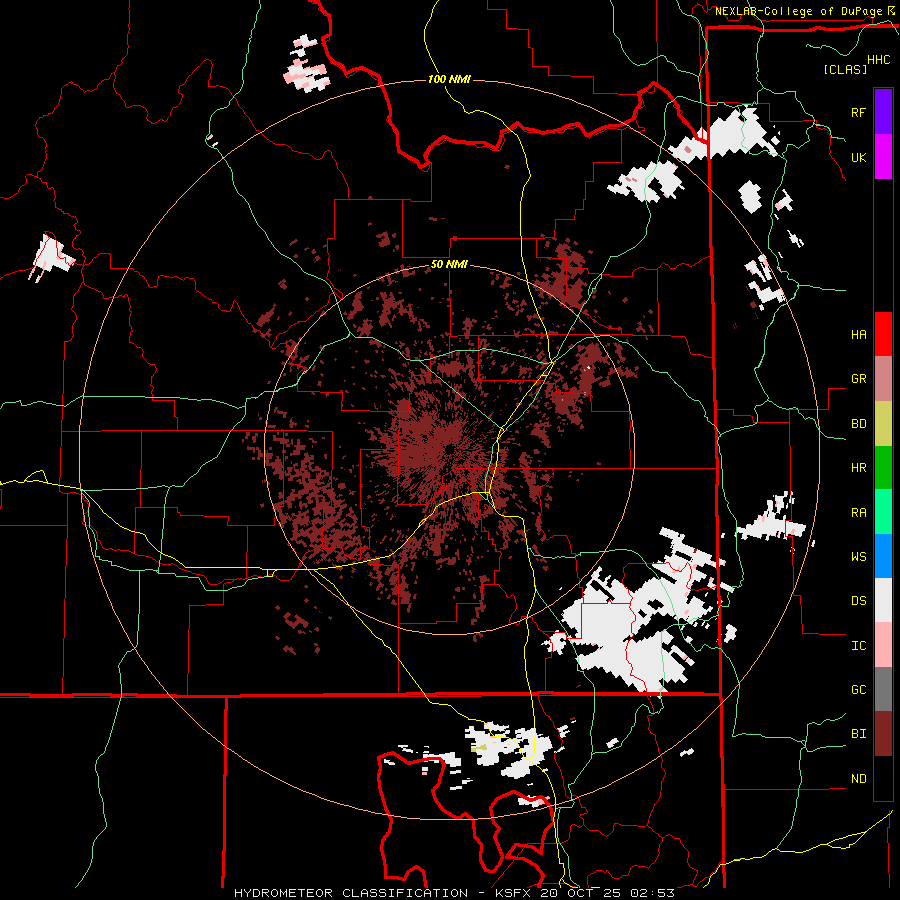Click the HA legend label
This screenshot has height=900, width=900.
pyautogui.click(x=858, y=334)
